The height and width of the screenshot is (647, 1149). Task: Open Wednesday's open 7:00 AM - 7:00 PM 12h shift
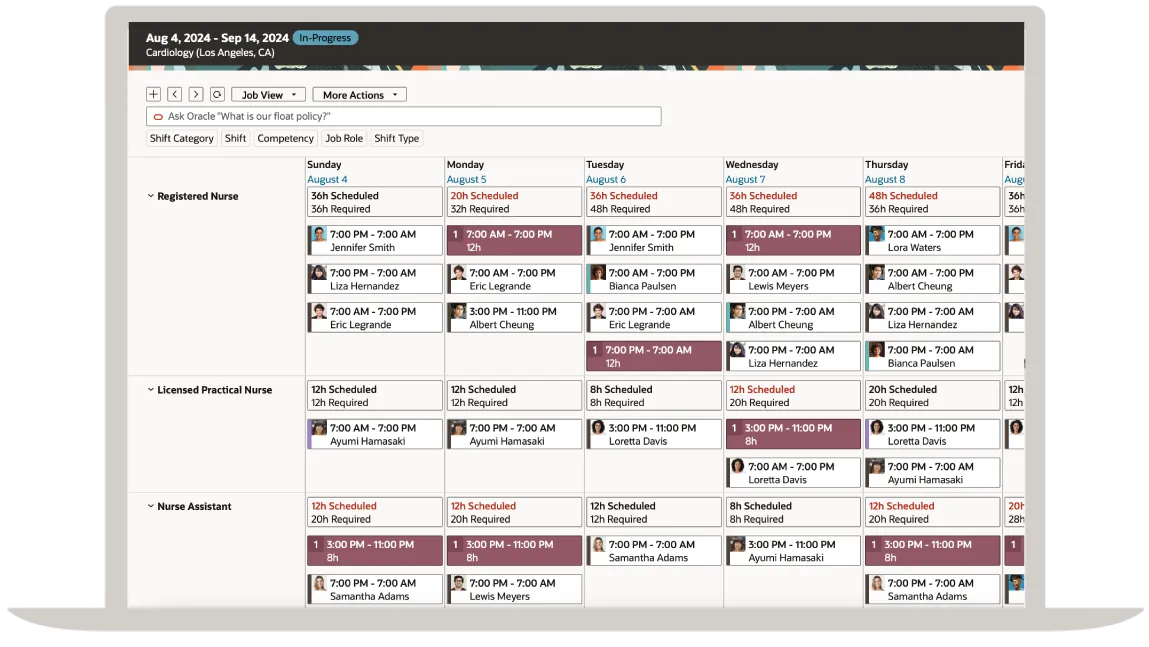(x=793, y=240)
